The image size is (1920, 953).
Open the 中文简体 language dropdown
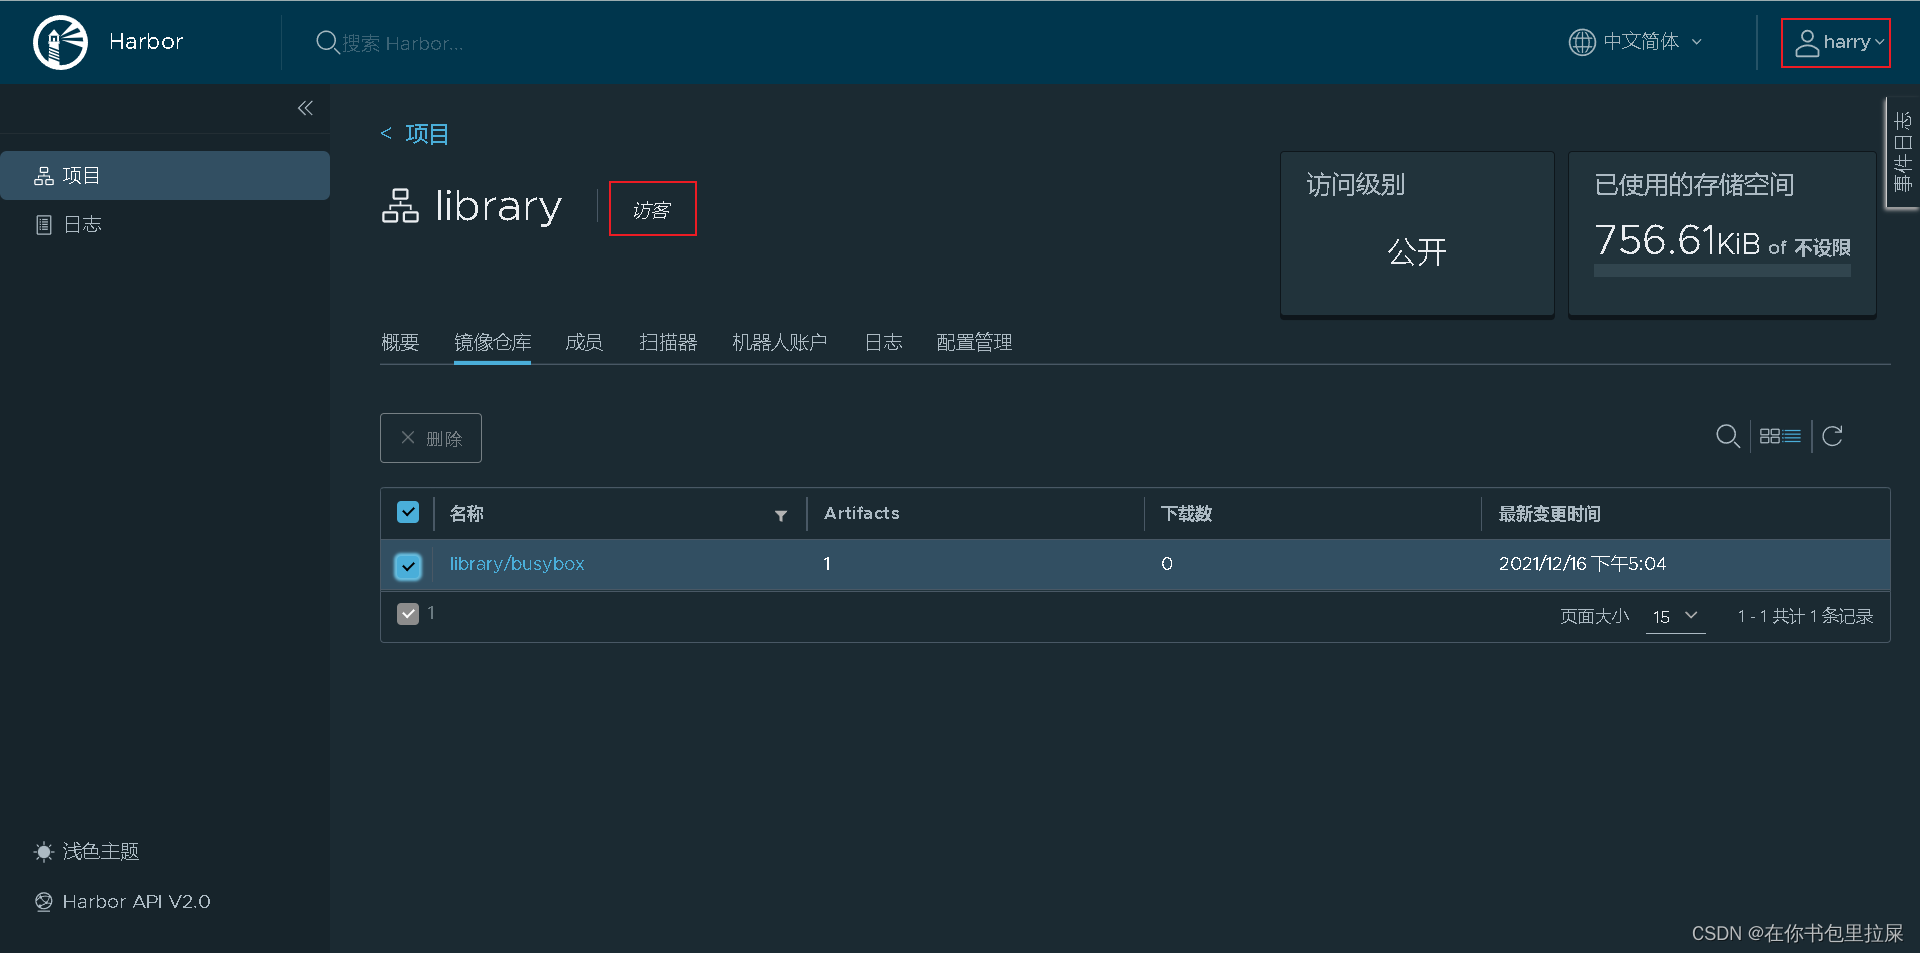(1635, 42)
